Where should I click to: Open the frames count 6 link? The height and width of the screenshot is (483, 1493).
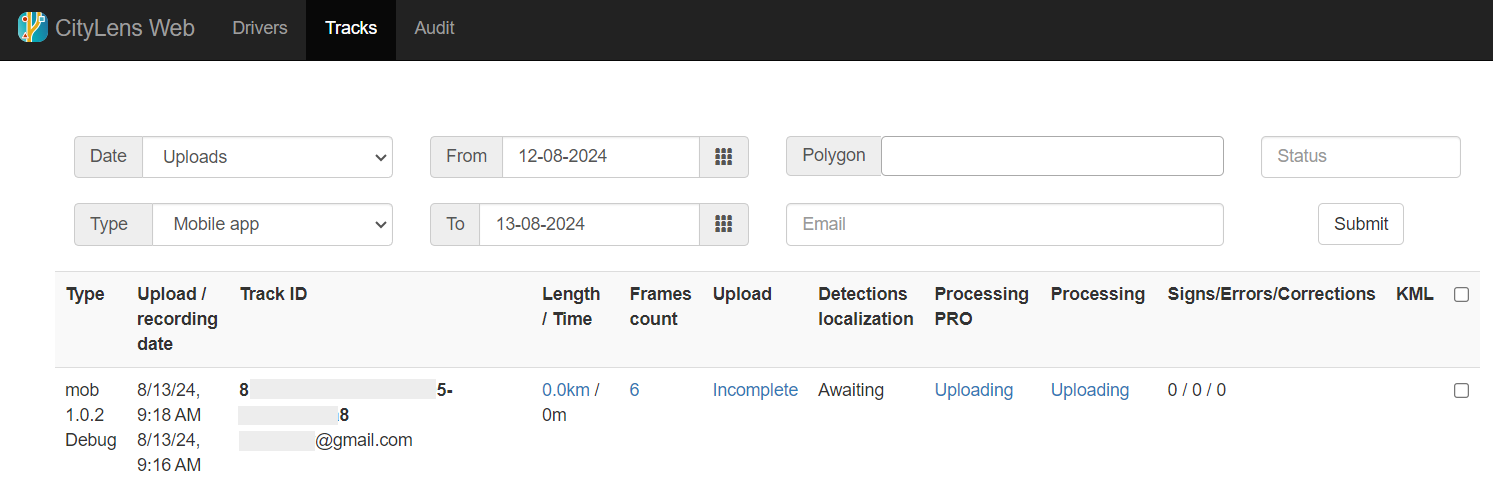pos(634,390)
